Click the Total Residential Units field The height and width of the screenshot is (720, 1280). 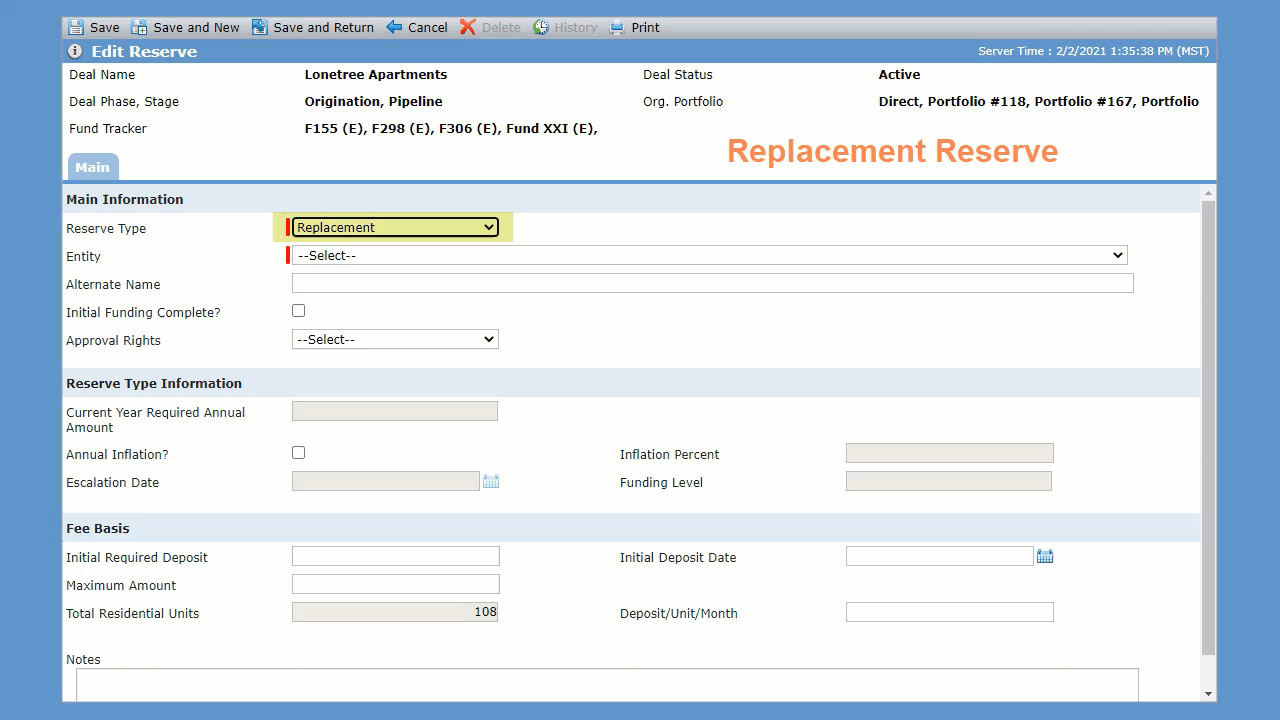point(395,612)
